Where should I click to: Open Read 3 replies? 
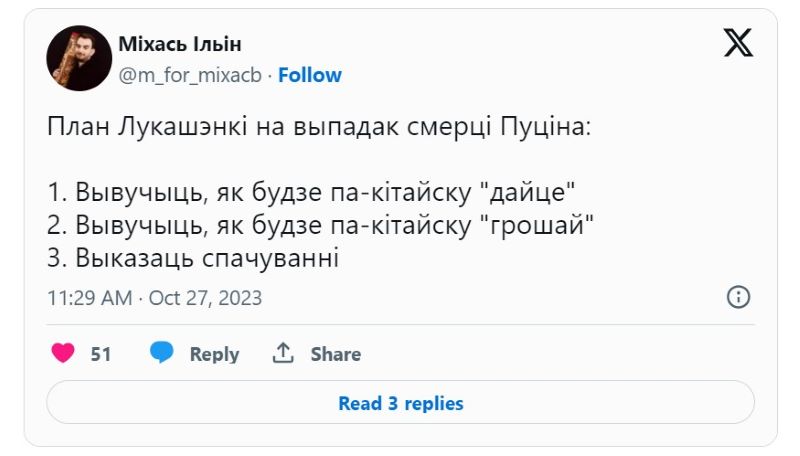click(x=400, y=404)
